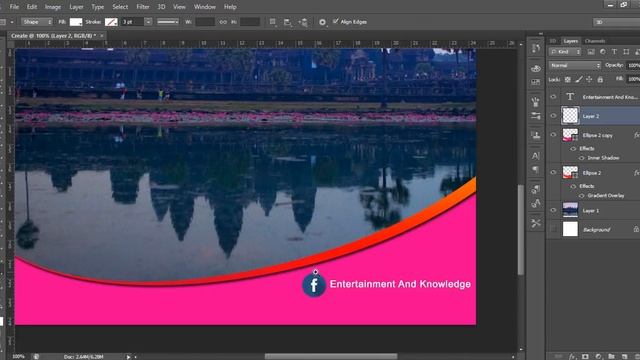Click Lock position move icon

[589, 80]
